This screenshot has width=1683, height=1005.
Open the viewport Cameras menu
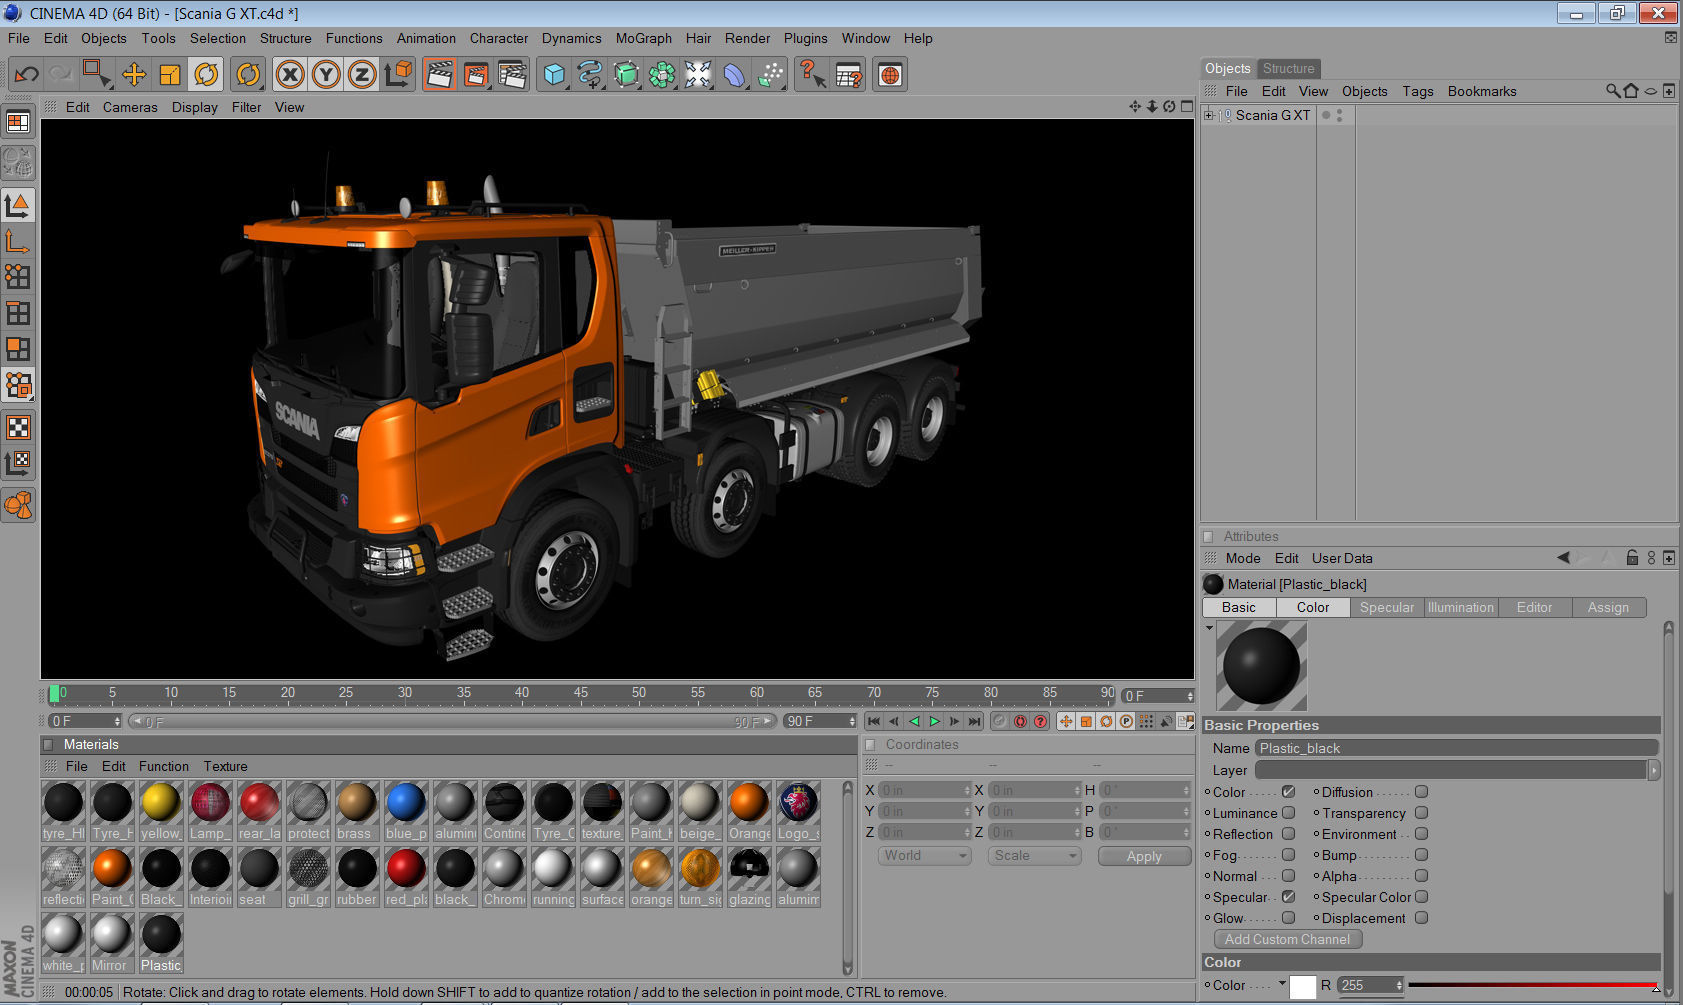point(130,107)
